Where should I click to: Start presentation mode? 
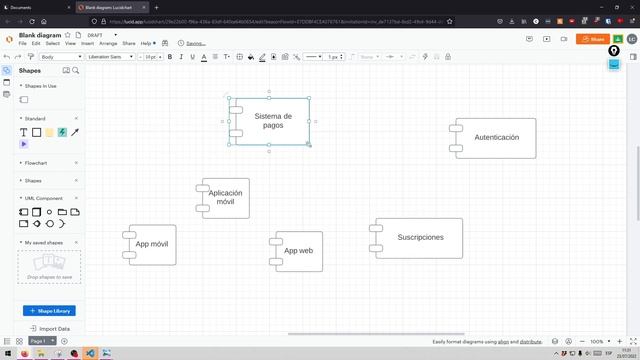point(547,39)
